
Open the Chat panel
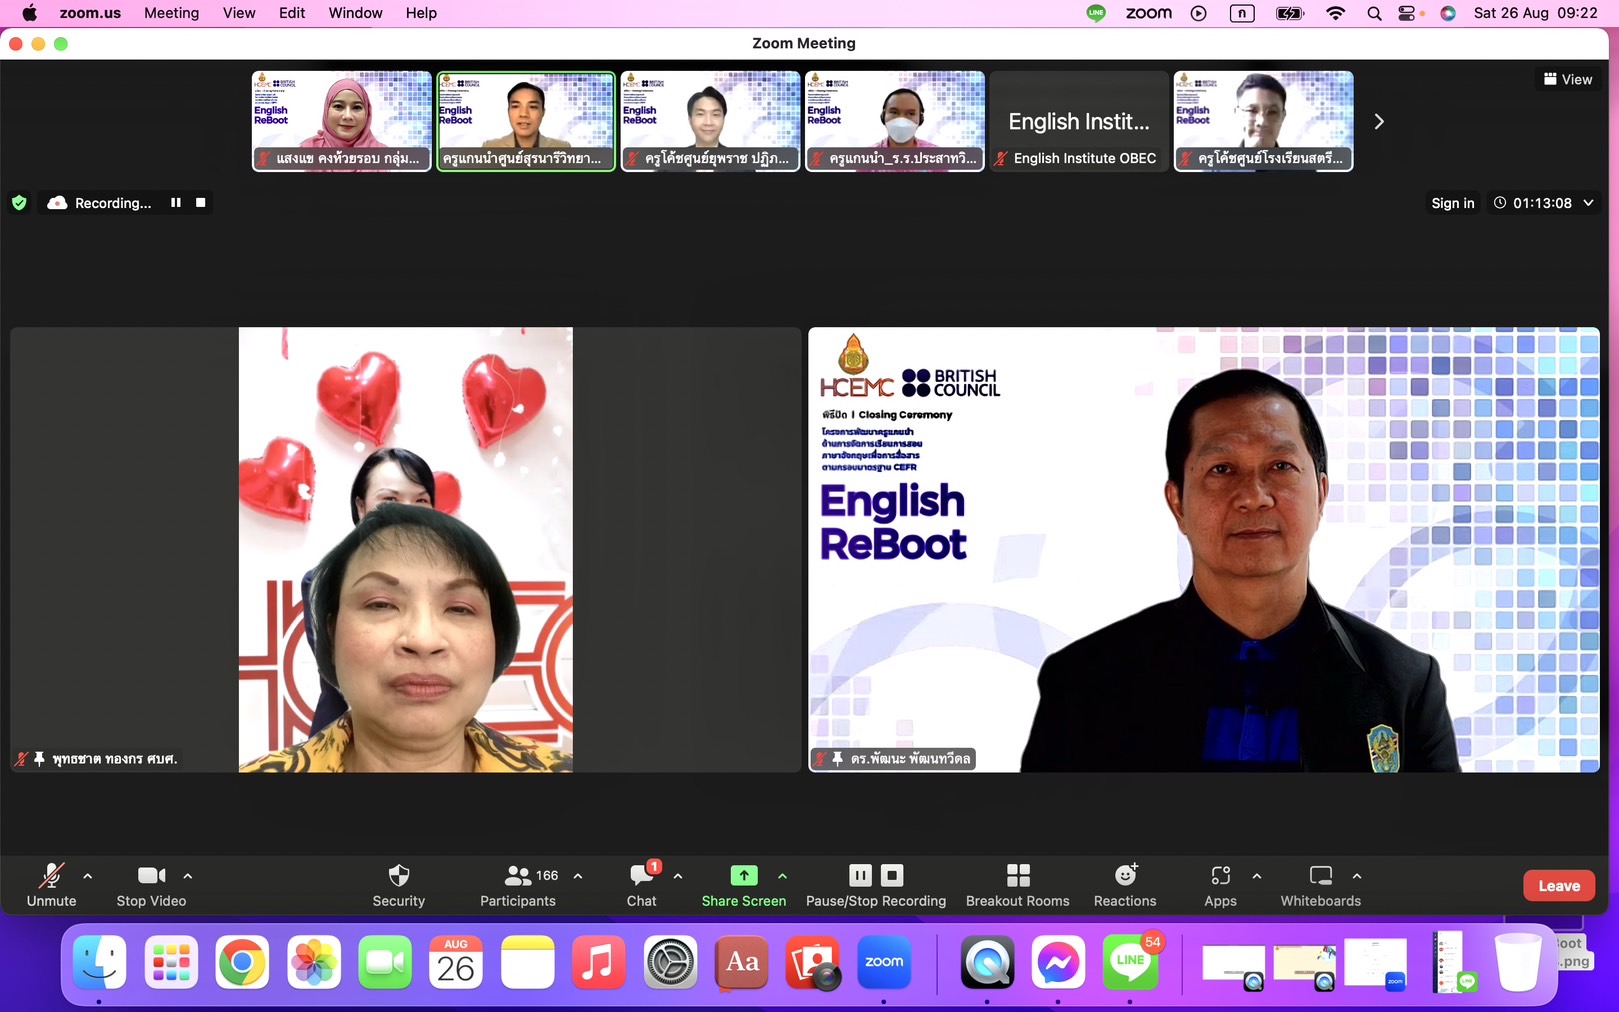tap(641, 885)
